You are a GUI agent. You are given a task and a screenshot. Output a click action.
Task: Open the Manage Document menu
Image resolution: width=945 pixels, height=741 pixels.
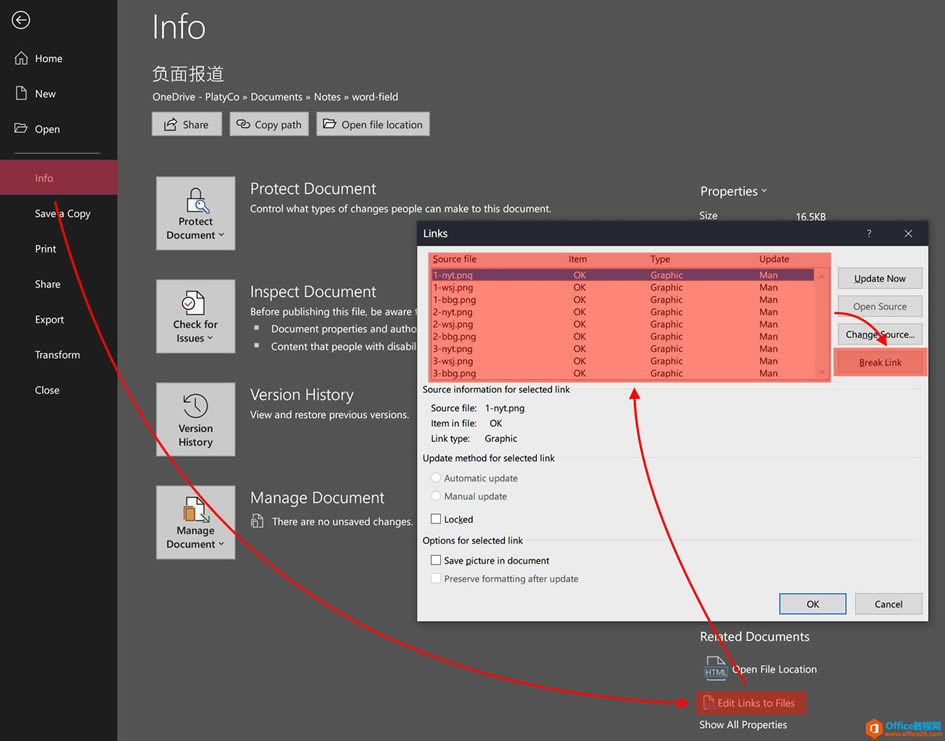[196, 522]
